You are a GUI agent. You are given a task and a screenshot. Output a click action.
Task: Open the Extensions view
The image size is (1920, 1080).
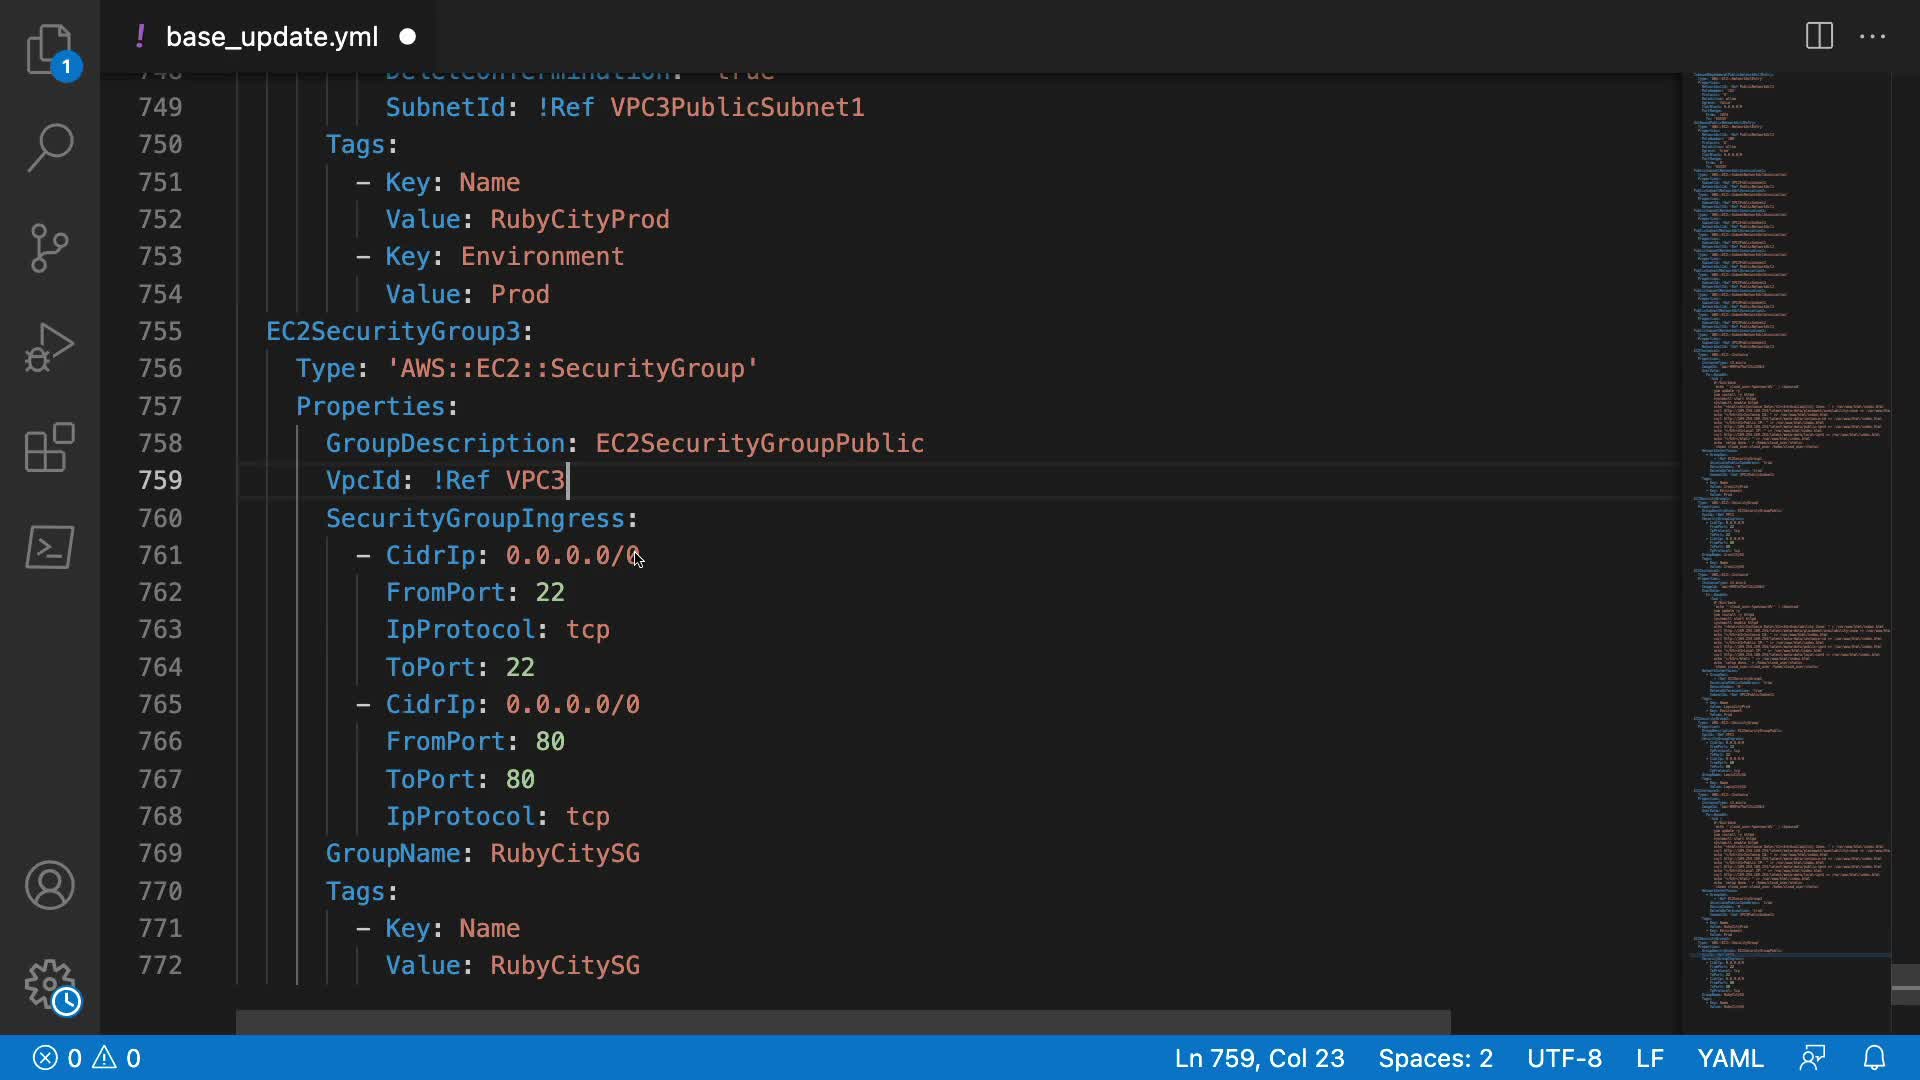click(49, 447)
